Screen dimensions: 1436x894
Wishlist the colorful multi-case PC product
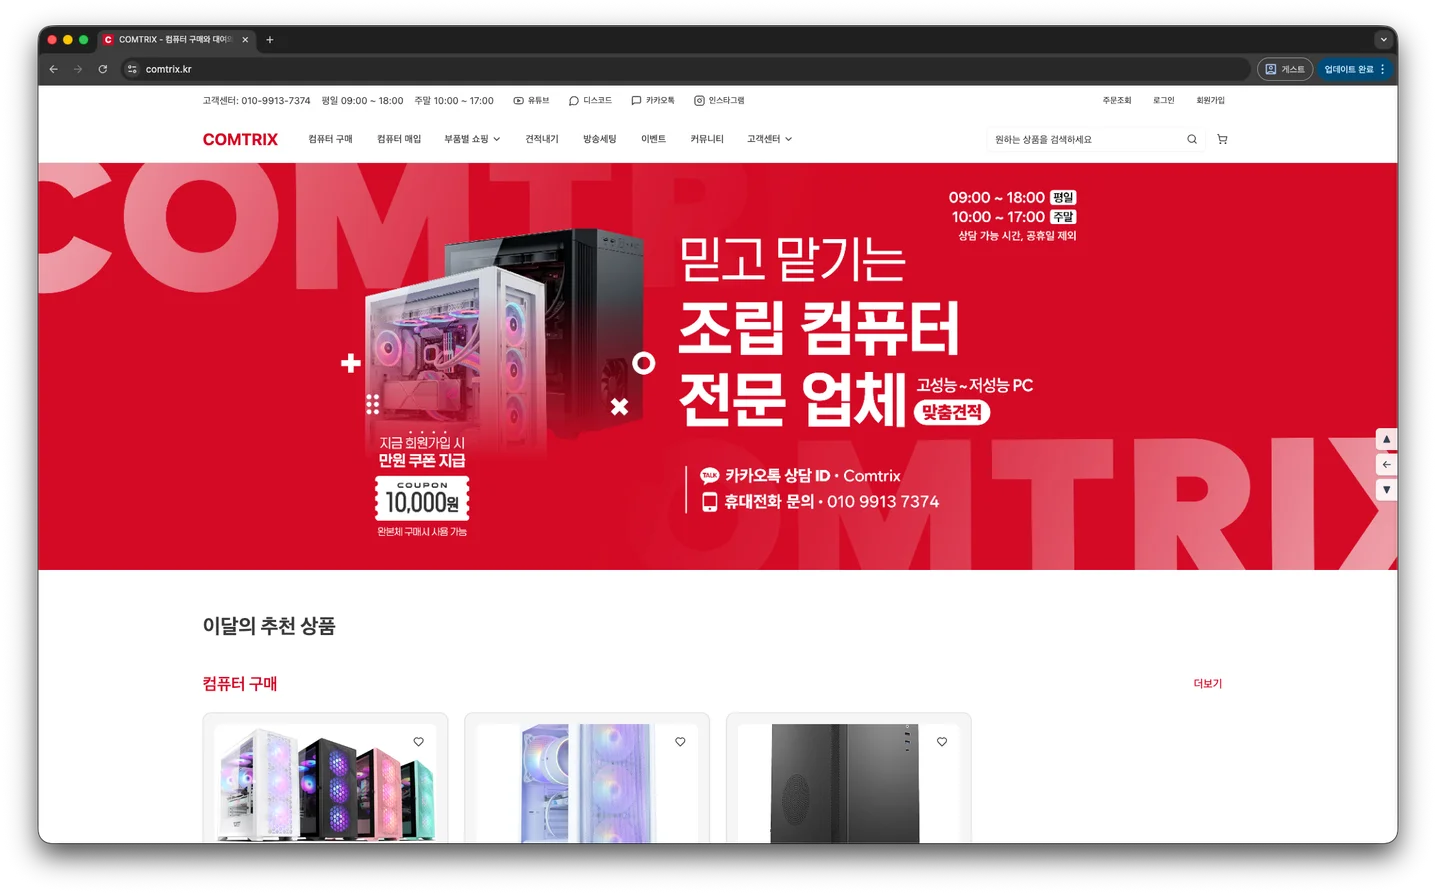419,742
